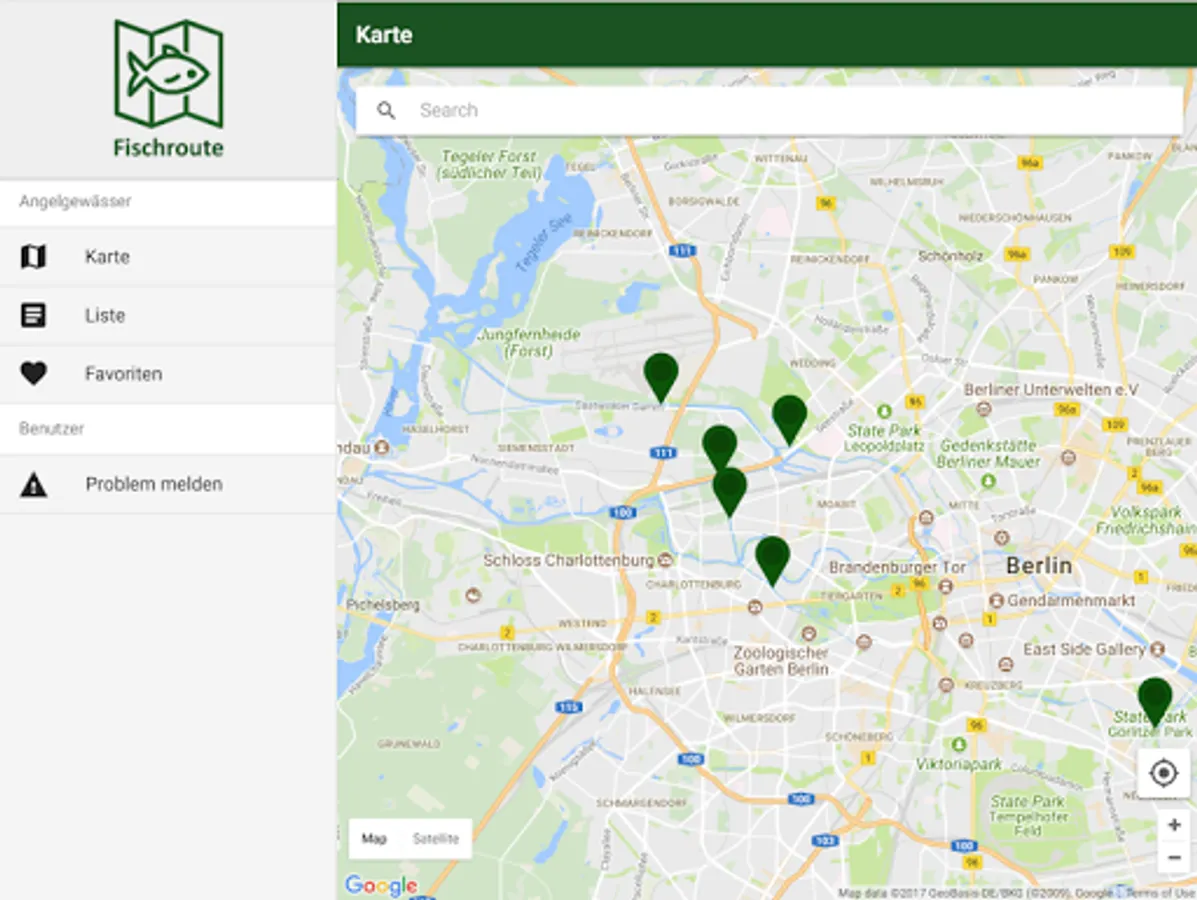Click the my location crosshair button
This screenshot has width=1197, height=900.
coord(1163,773)
